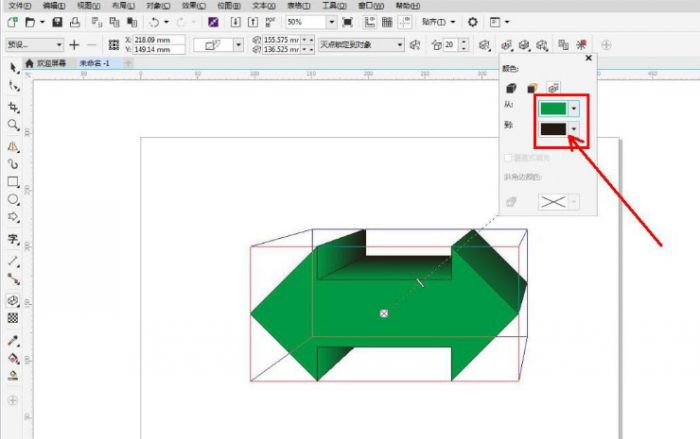Click the Print icon in the toolbar
The height and width of the screenshot is (439, 700).
75,22
